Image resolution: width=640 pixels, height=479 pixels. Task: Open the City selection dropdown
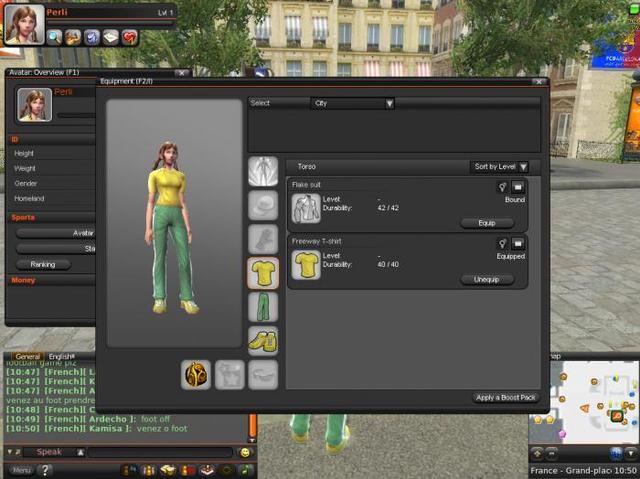353,103
